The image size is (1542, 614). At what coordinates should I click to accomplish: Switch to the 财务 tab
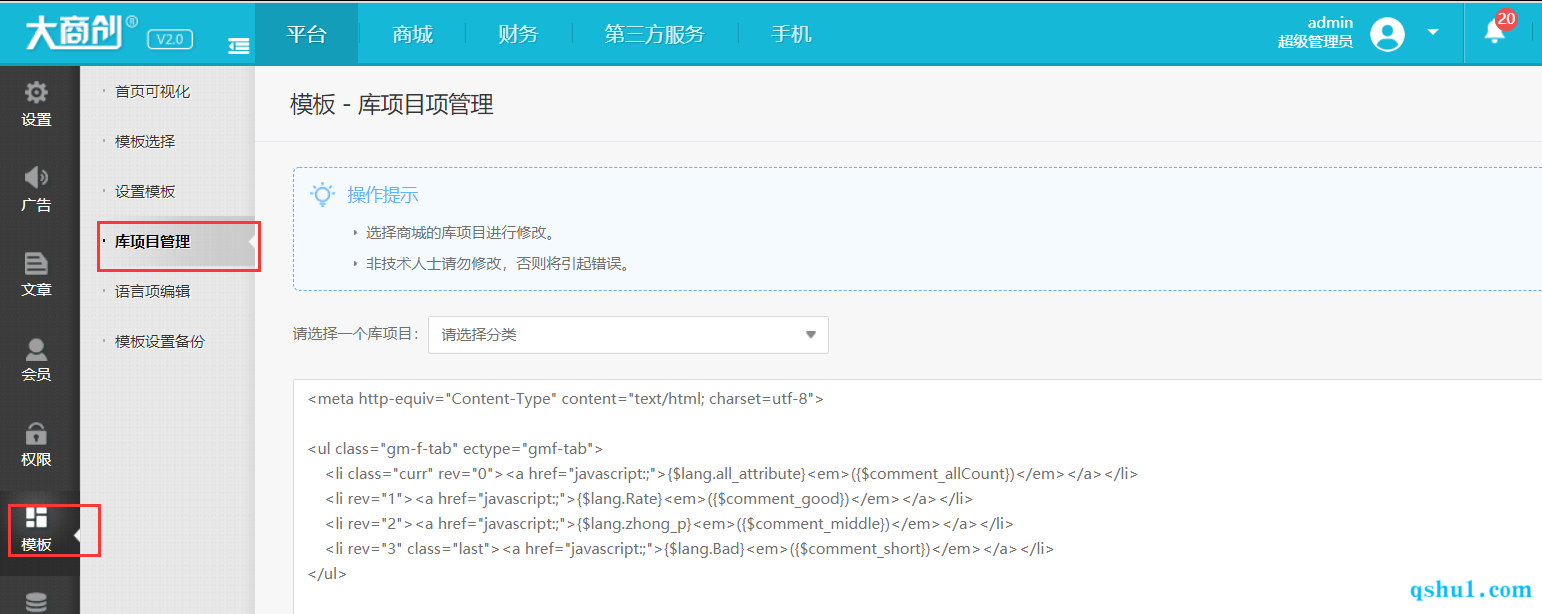518,34
